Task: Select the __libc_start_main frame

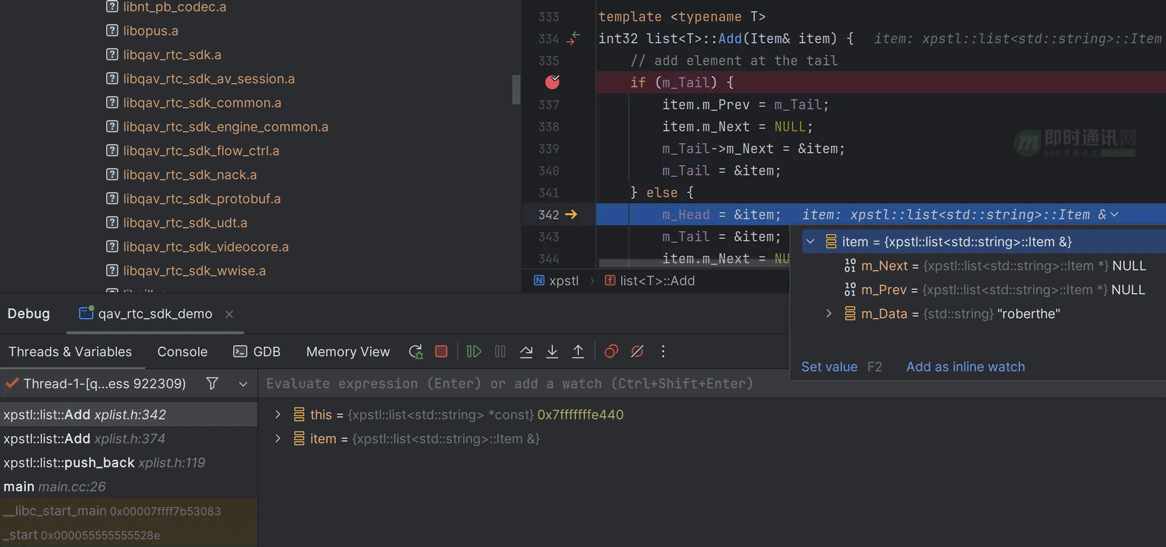Action: pos(129,511)
